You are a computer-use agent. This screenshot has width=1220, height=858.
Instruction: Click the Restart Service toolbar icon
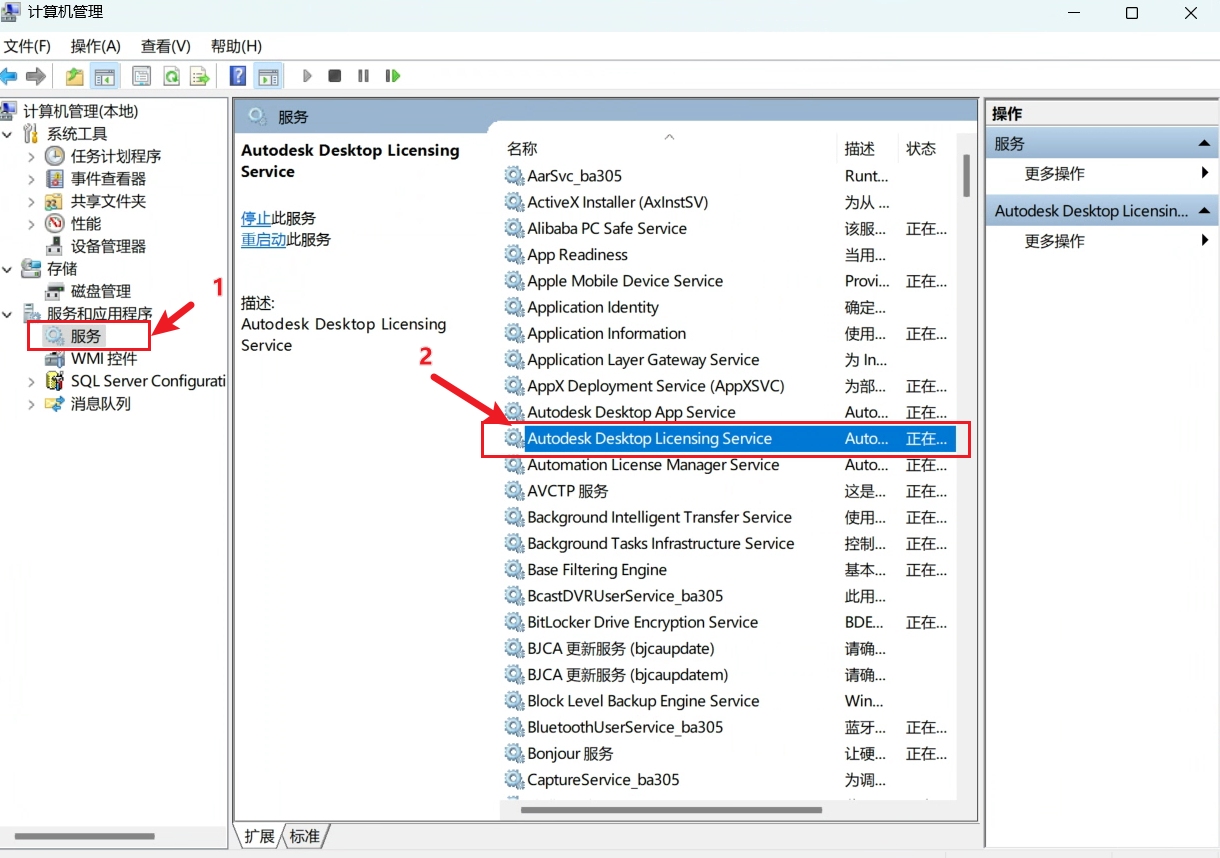393,76
